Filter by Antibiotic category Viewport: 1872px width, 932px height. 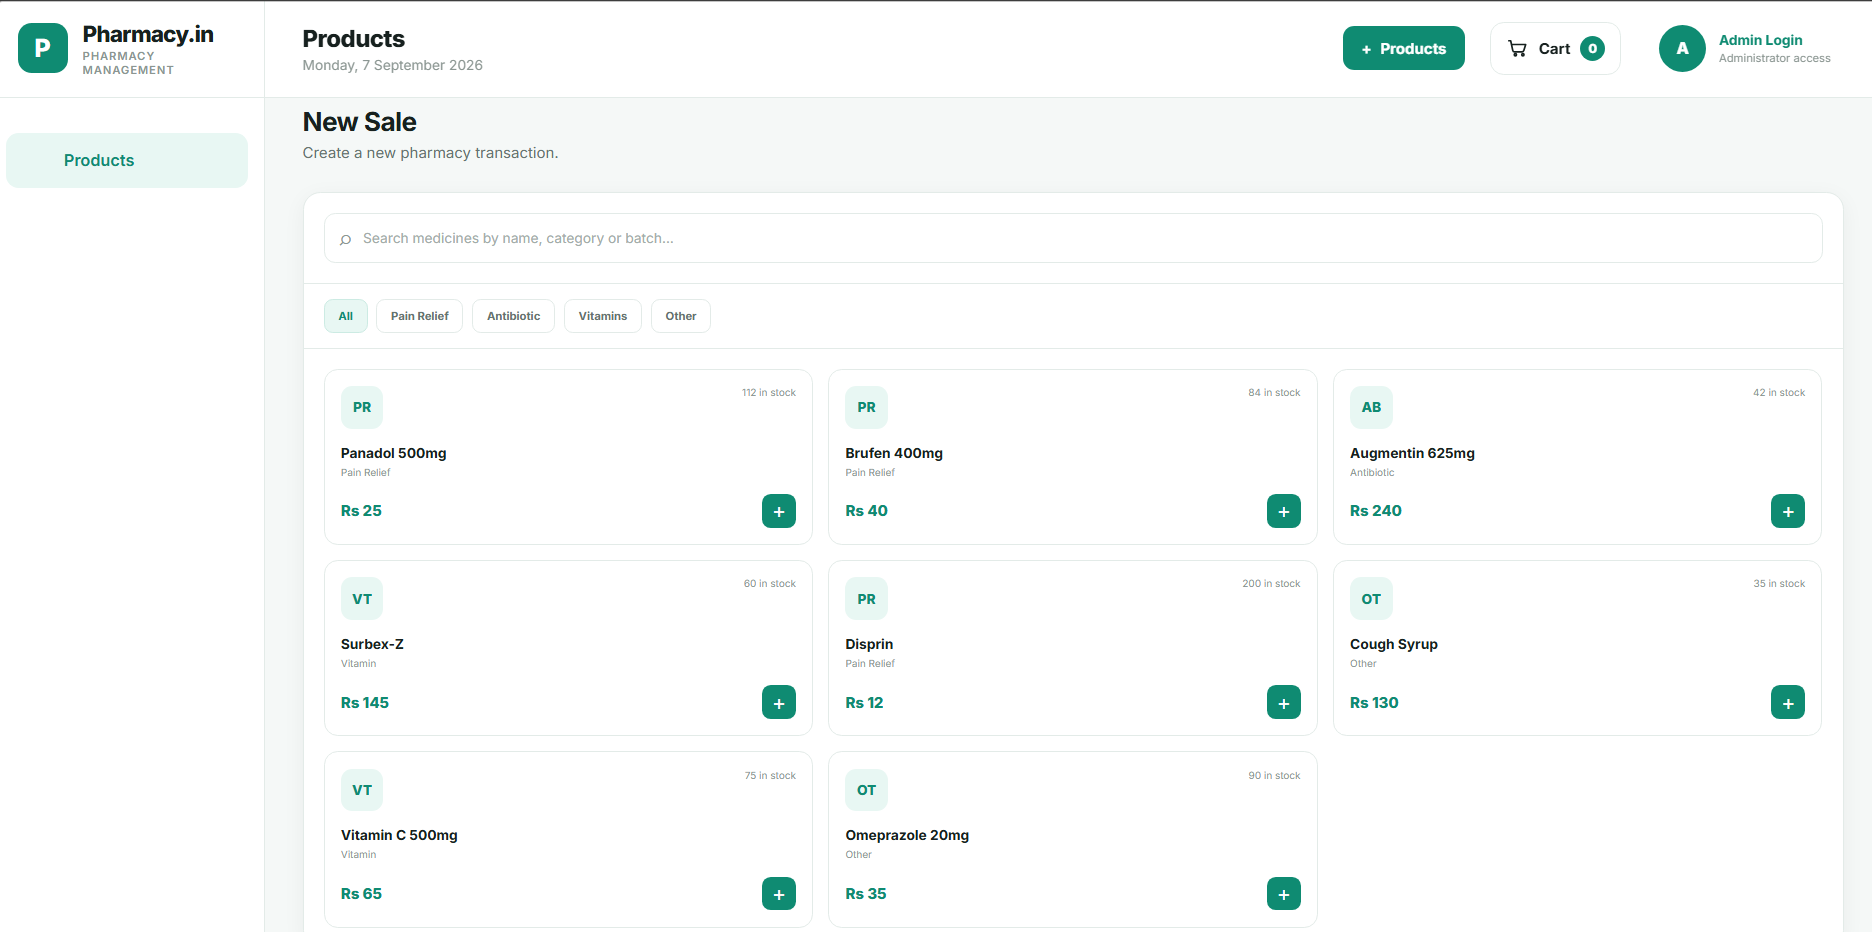coord(513,316)
